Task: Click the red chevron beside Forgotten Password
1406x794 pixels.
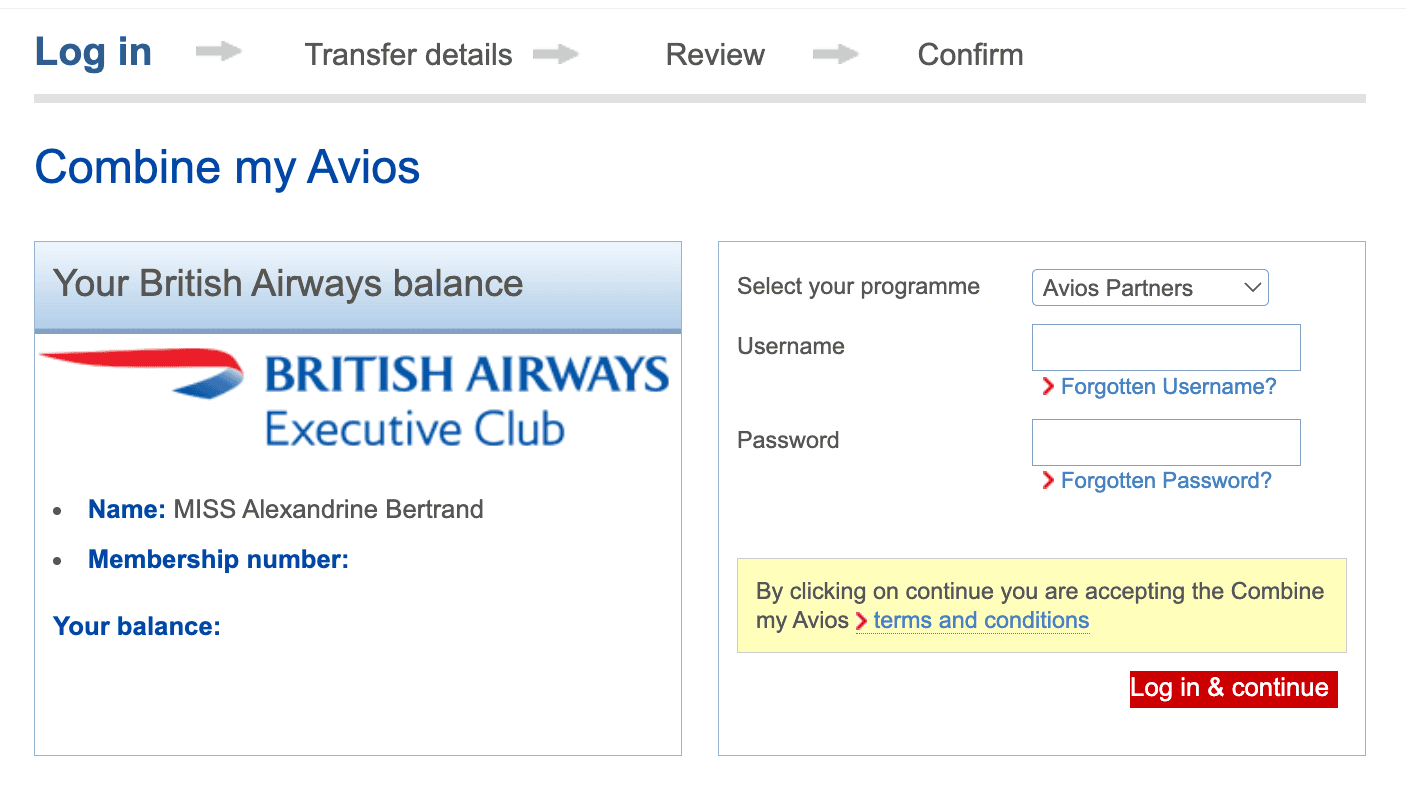Action: pos(1048,481)
